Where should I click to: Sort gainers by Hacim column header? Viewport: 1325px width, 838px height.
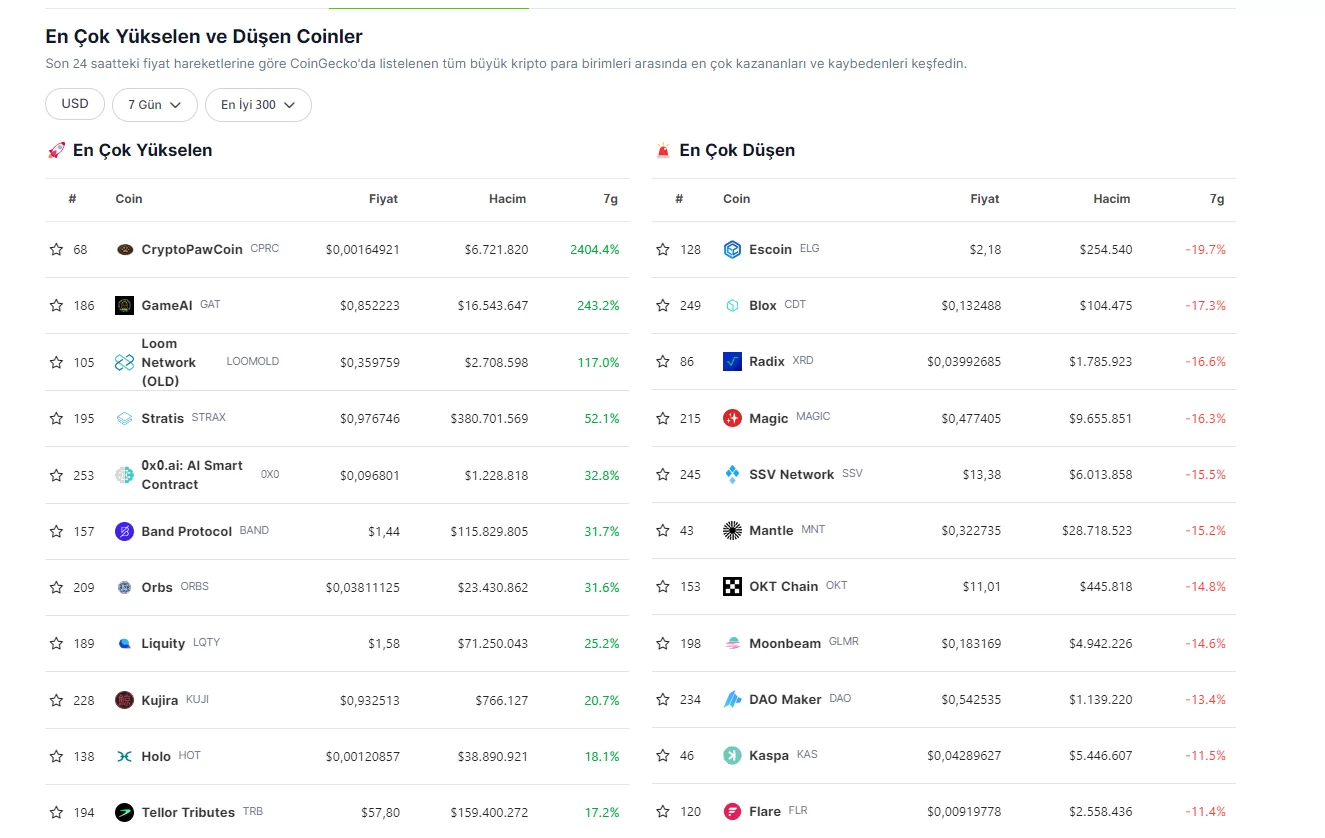point(507,199)
